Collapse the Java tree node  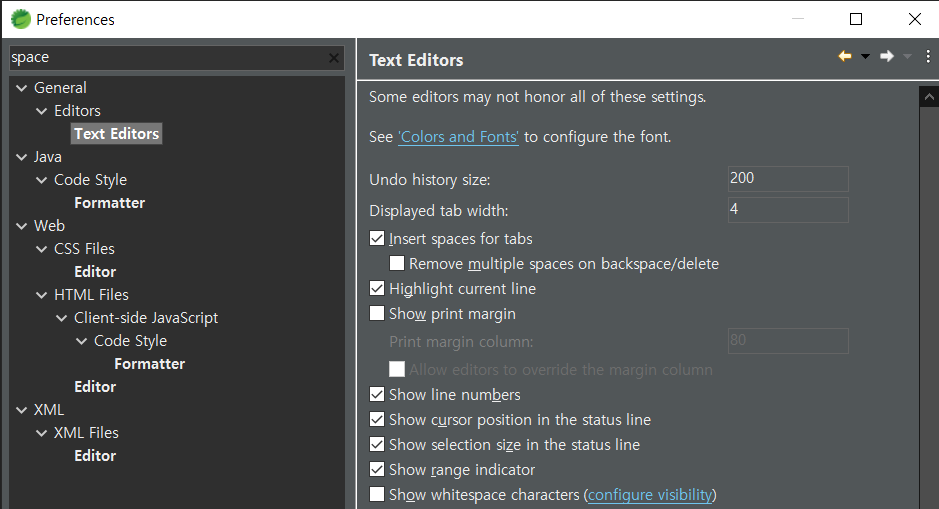(22, 157)
